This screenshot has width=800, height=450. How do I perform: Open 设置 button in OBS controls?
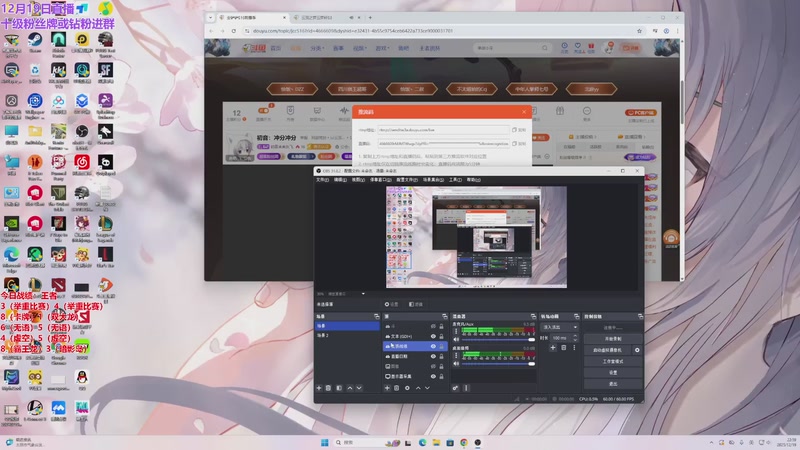(613, 373)
